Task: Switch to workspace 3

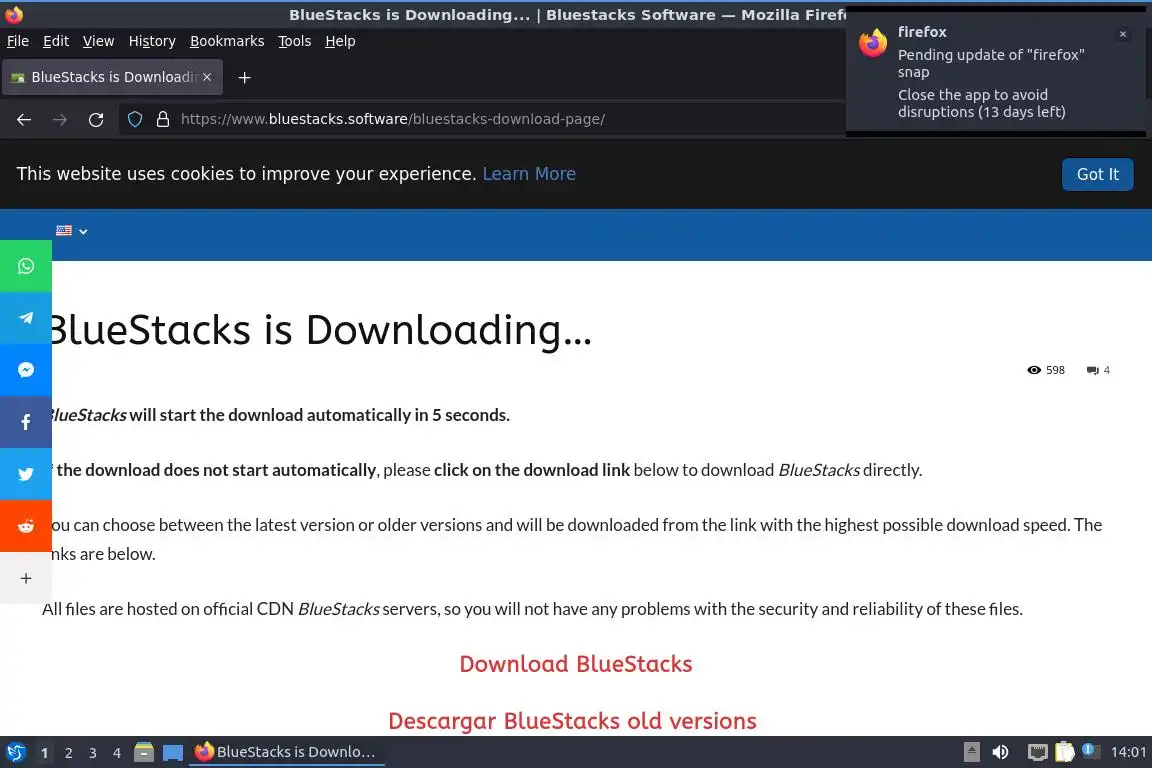Action: 93,753
